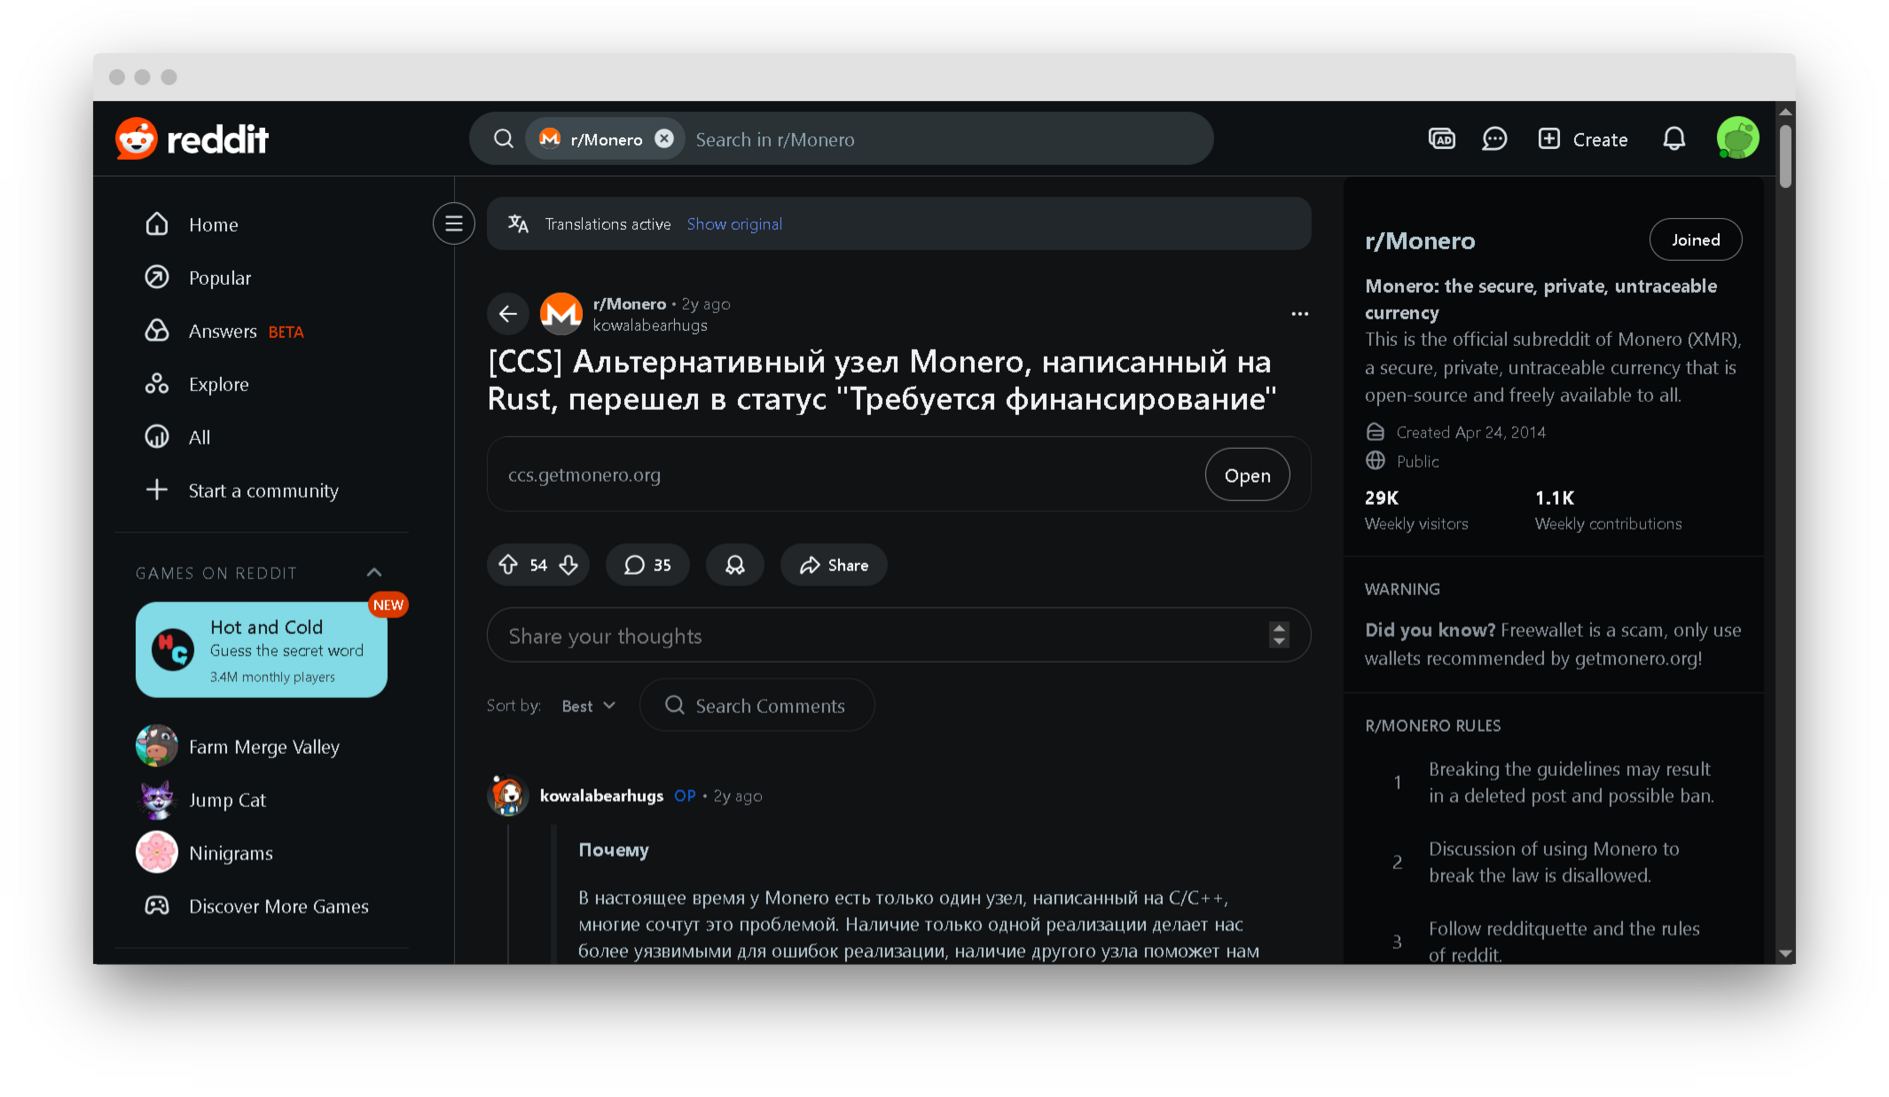Share this post
Screen dimensions: 1889x1097
pos(833,565)
